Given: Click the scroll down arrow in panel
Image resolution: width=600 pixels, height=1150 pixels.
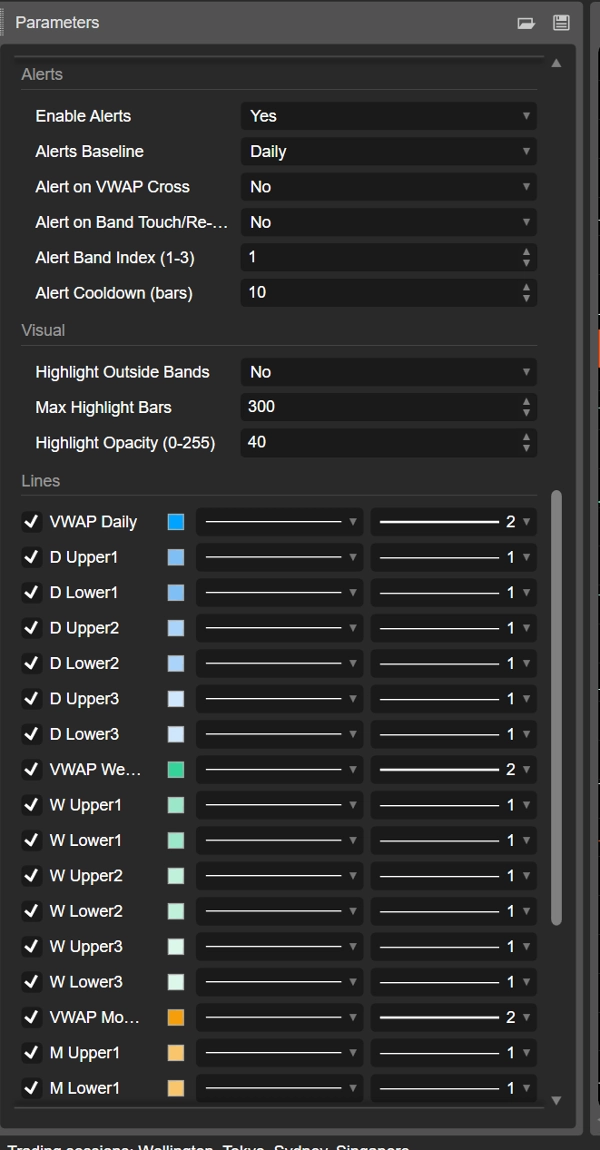Looking at the screenshot, I should (x=556, y=1100).
